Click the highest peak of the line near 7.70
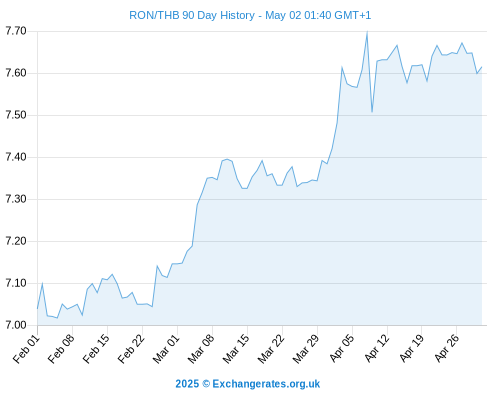The width and height of the screenshot is (495, 400). tap(367, 32)
